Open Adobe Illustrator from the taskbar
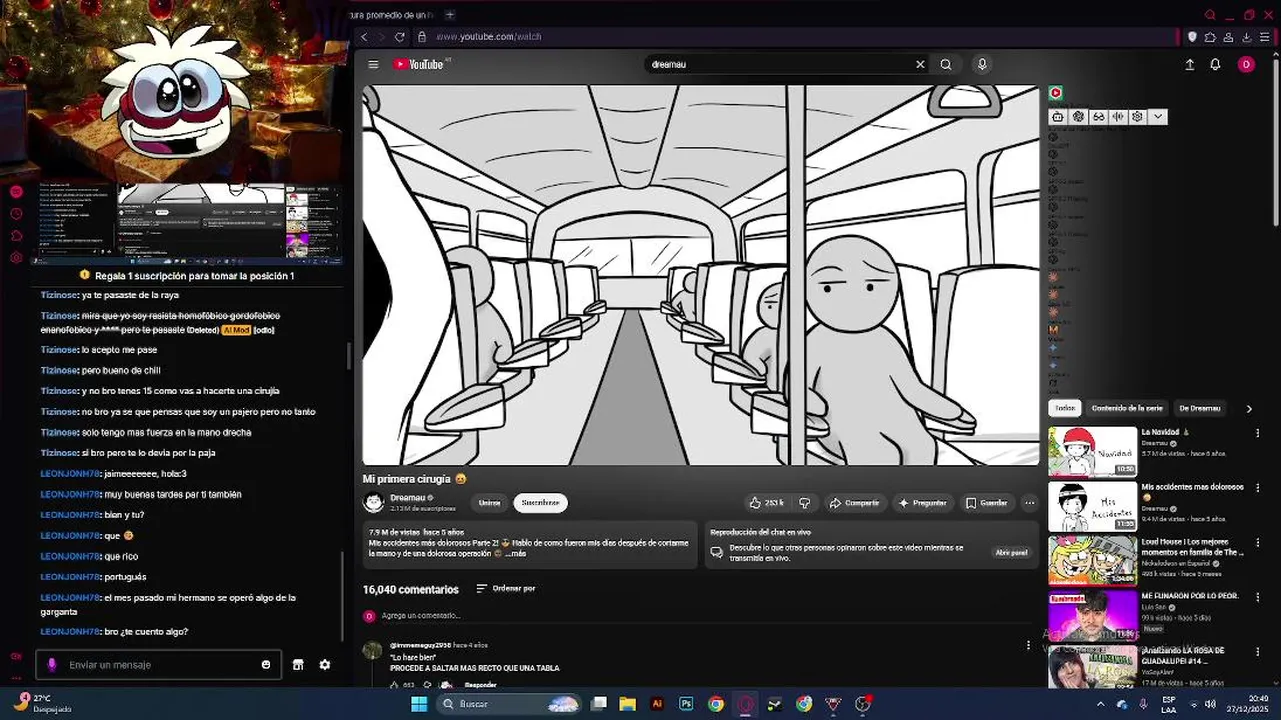The width and height of the screenshot is (1281, 720). tap(657, 704)
